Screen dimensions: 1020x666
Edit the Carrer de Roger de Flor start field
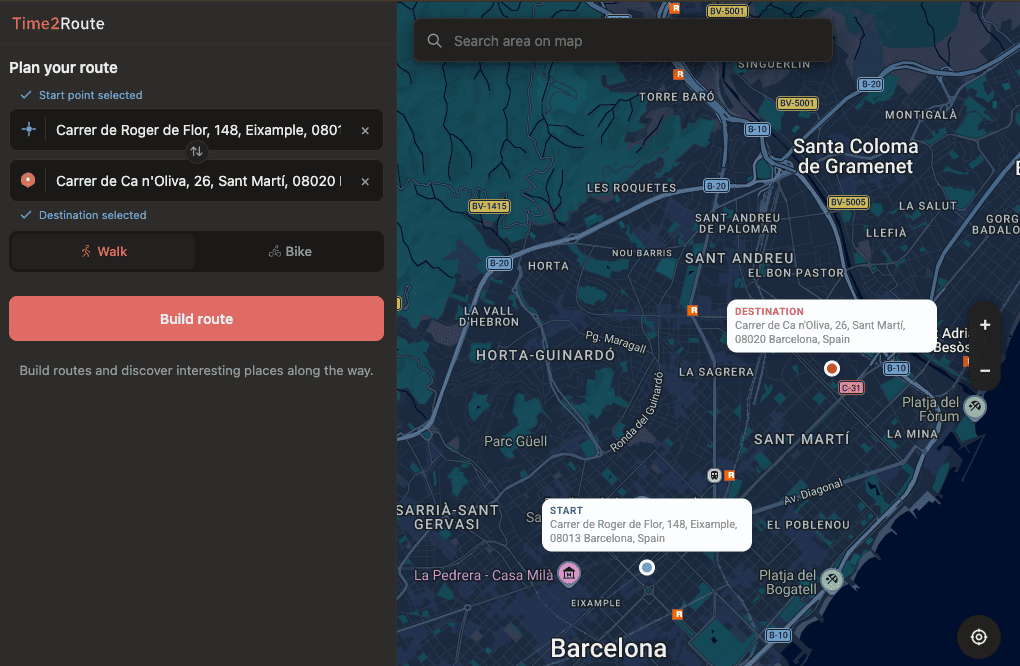(198, 130)
